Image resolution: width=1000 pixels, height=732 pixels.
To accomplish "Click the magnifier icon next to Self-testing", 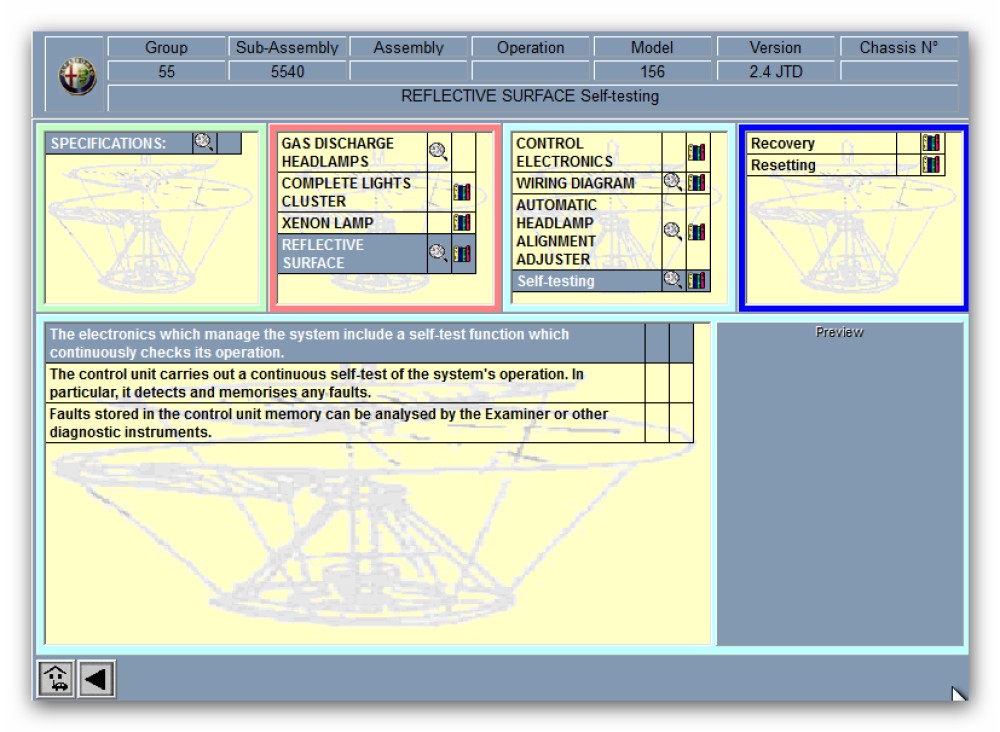I will pyautogui.click(x=673, y=281).
